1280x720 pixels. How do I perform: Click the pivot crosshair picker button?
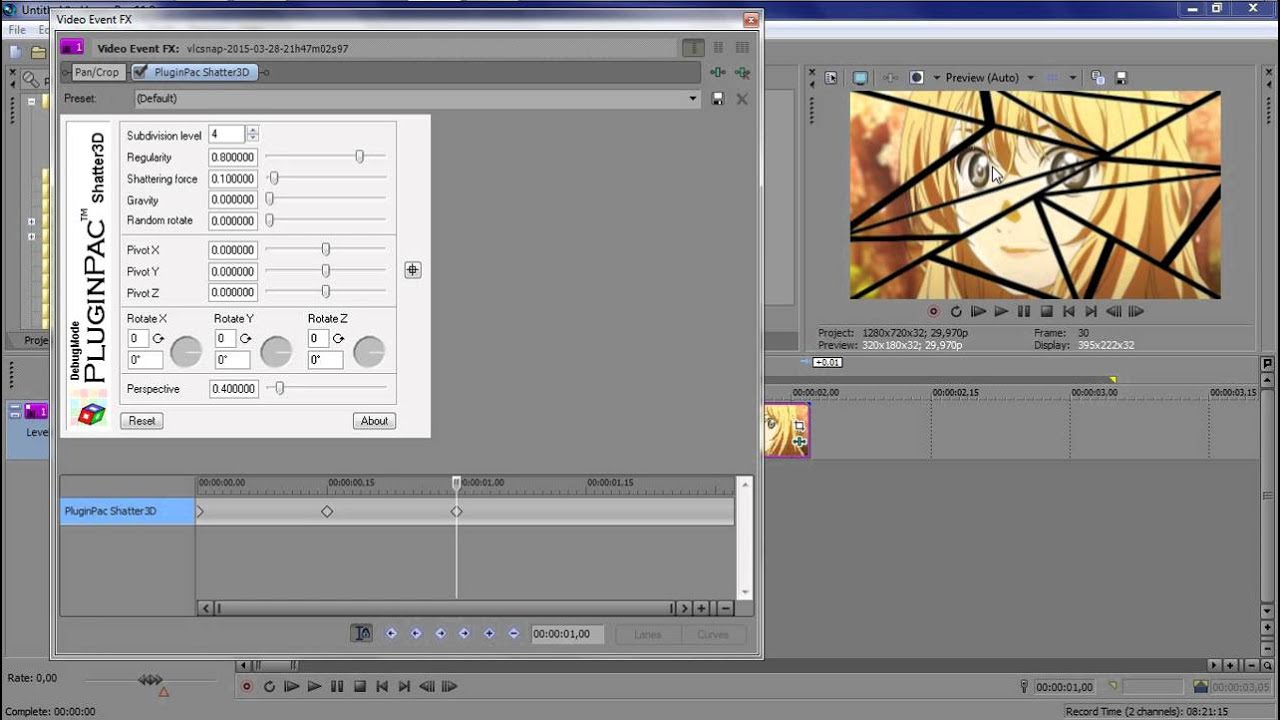tap(412, 270)
